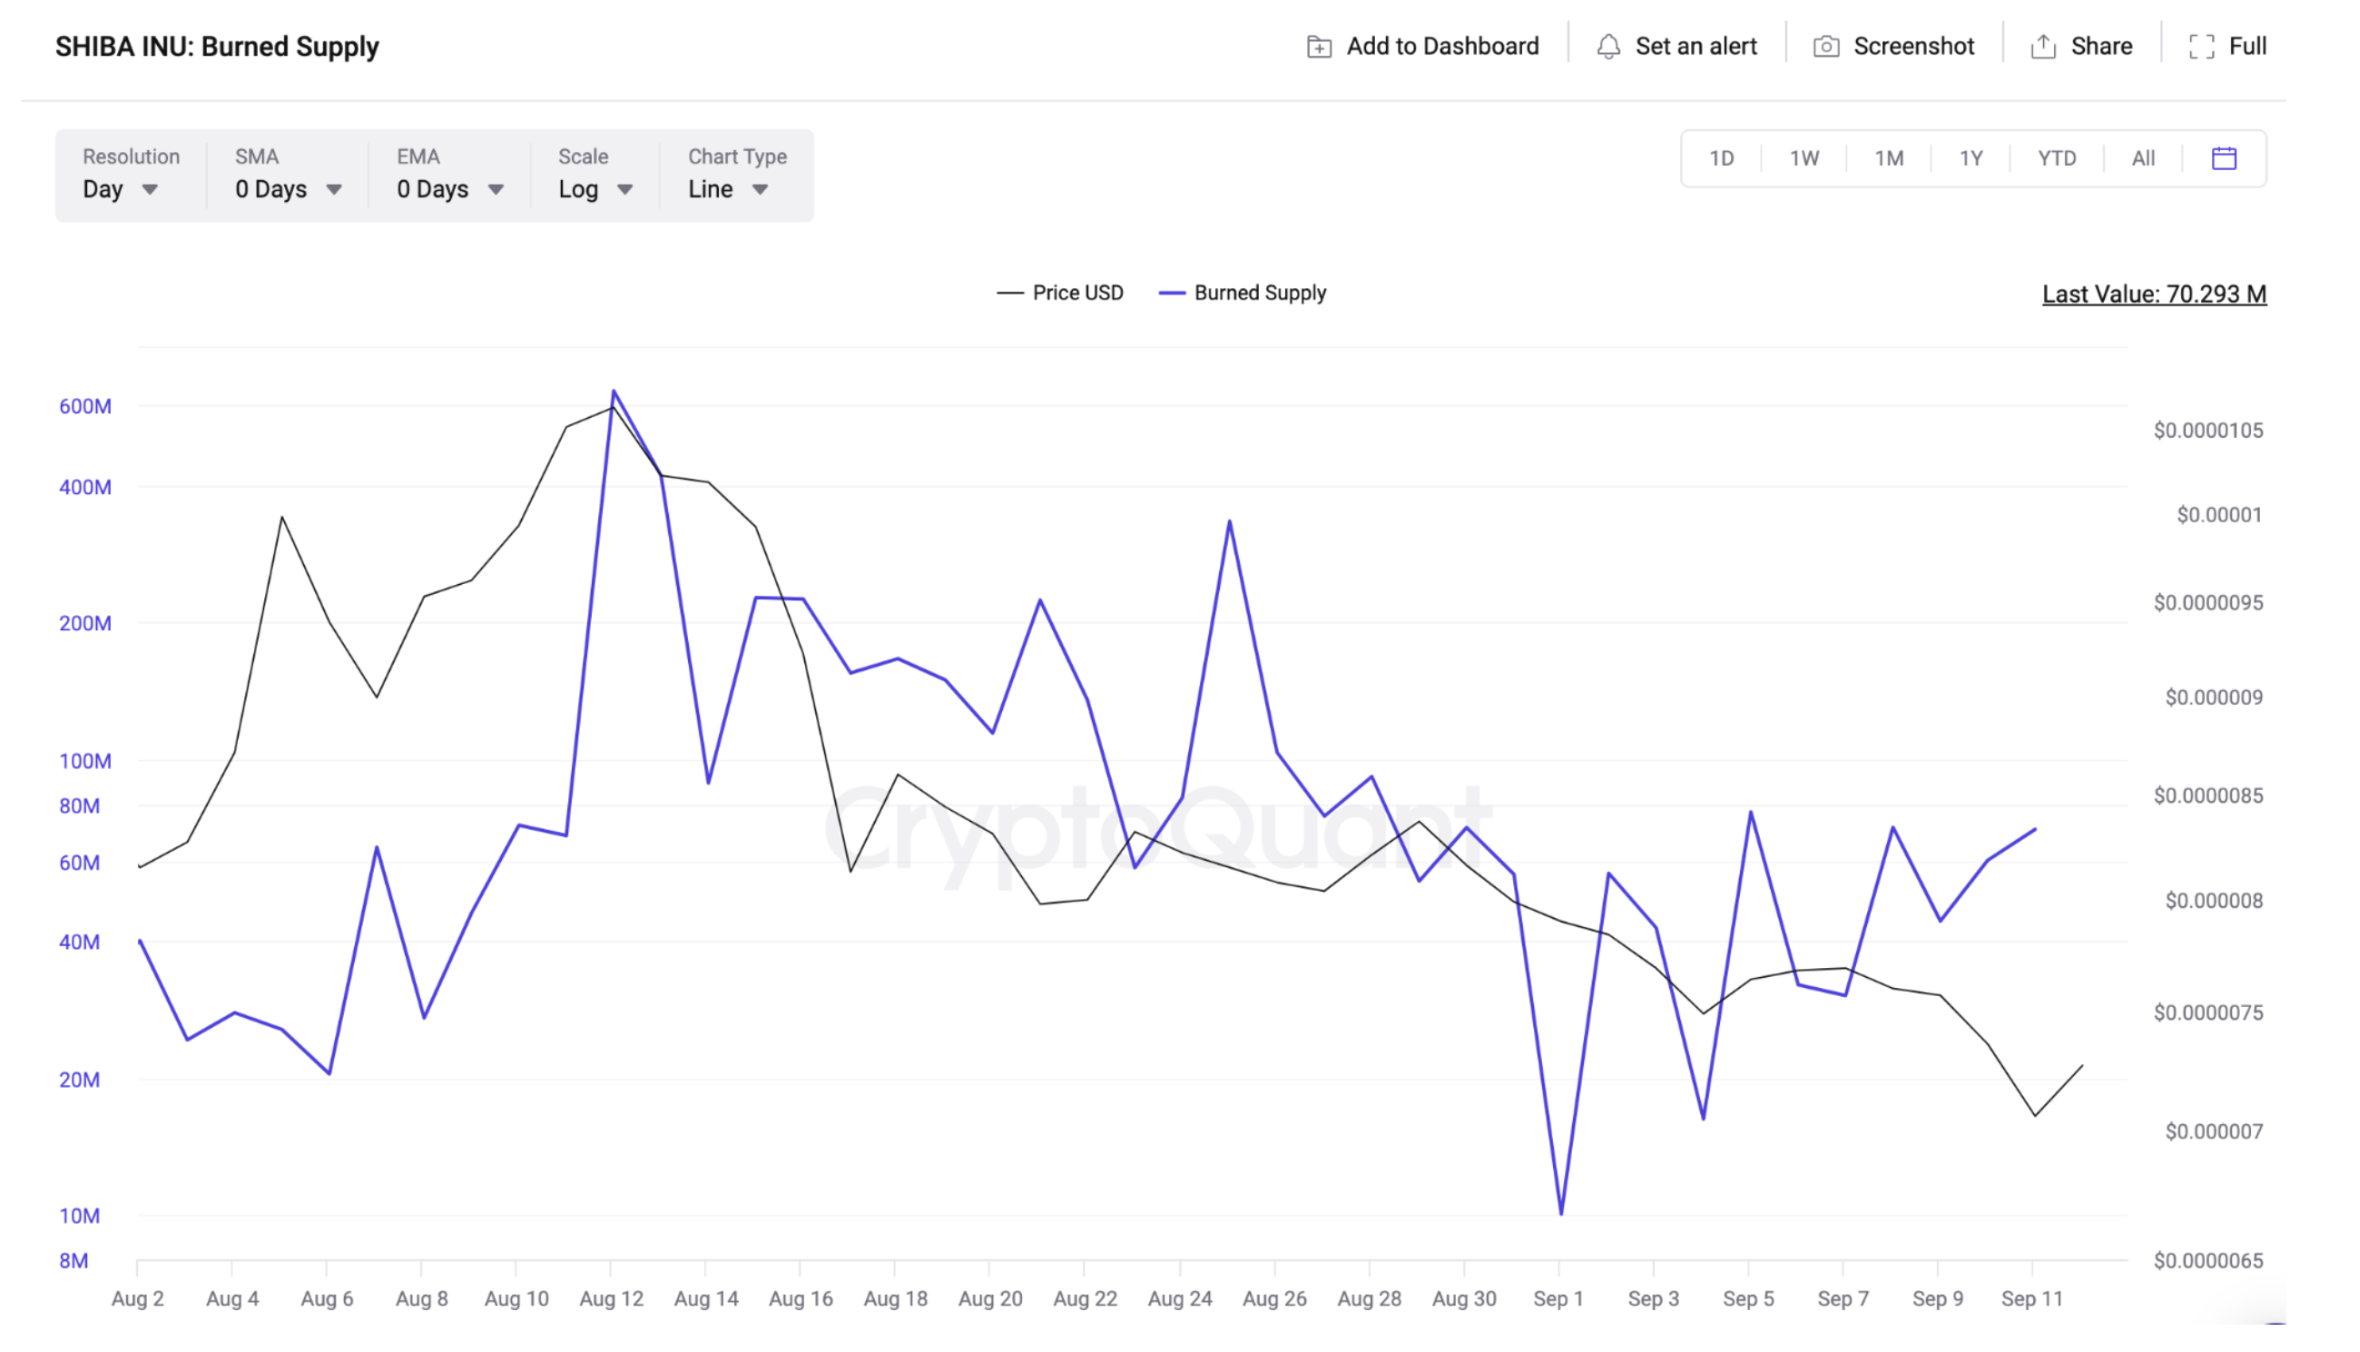Switch to YTD time range
The width and height of the screenshot is (2360, 1352).
pyautogui.click(x=2057, y=158)
